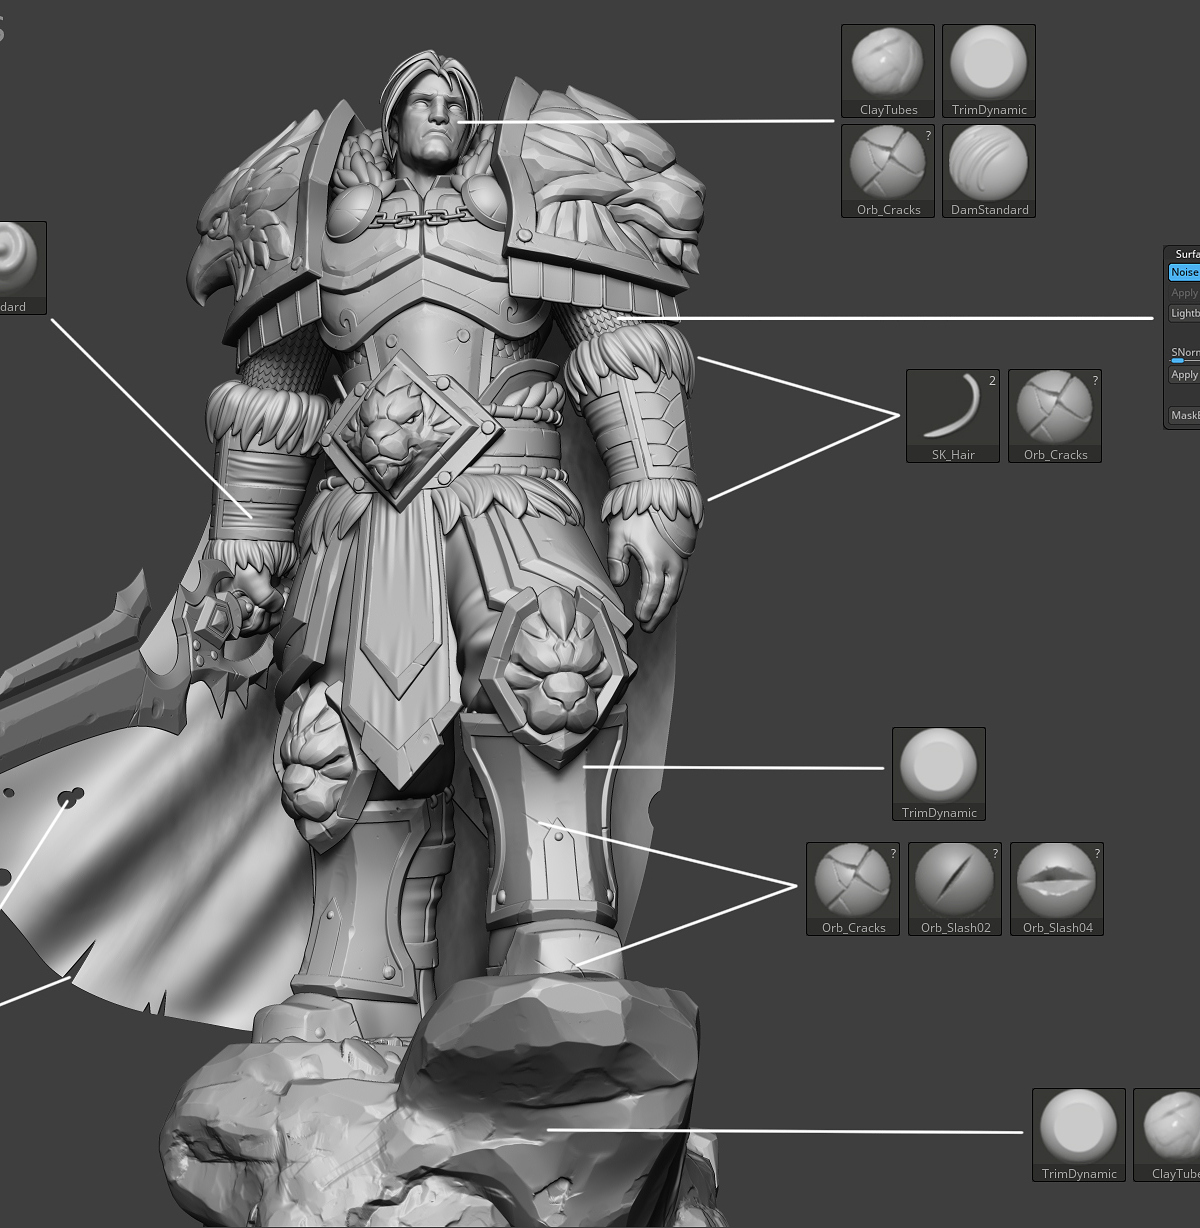Select the Orb_Slash04 brush
This screenshot has height=1228, width=1200.
[x=1057, y=889]
